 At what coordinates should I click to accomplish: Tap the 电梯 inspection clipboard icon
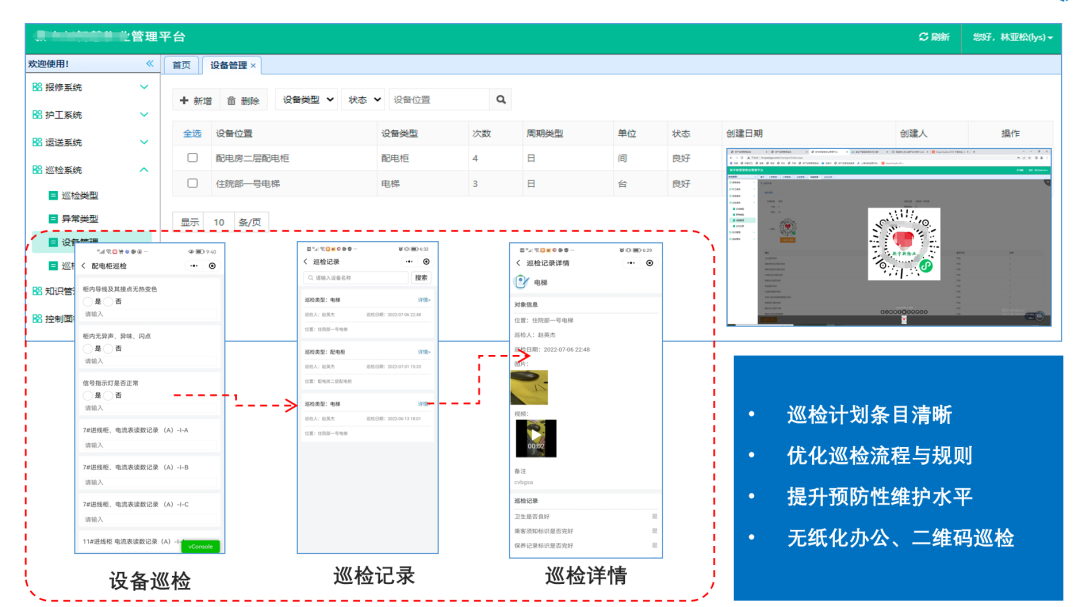point(521,282)
